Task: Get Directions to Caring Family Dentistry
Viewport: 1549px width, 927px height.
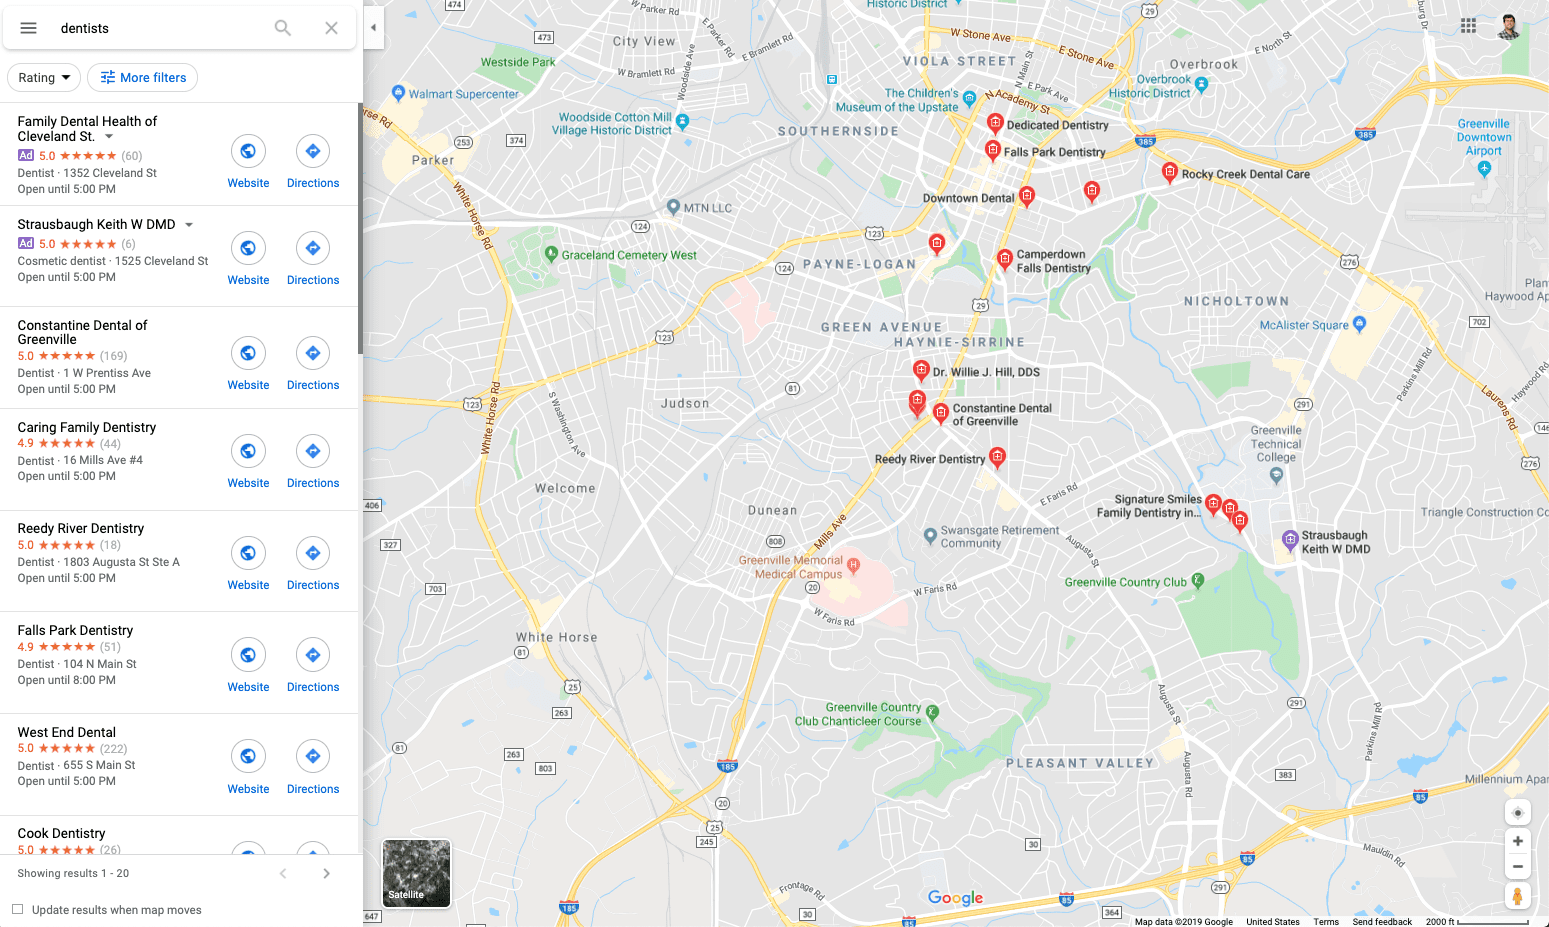Action: pyautogui.click(x=313, y=451)
